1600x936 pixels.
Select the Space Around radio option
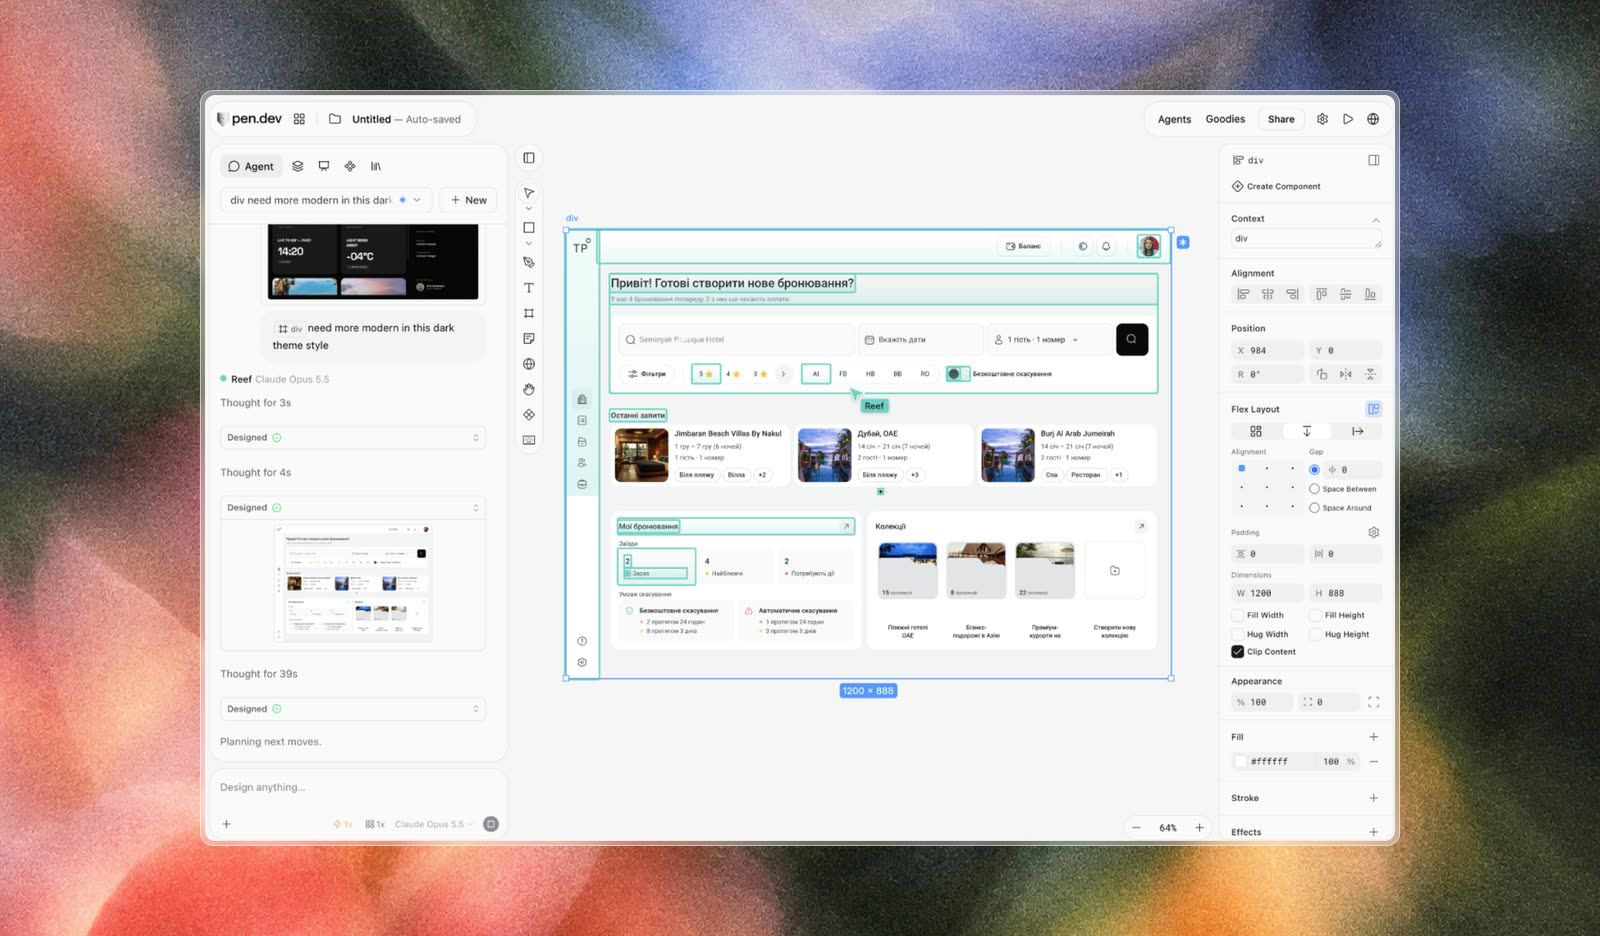1314,508
